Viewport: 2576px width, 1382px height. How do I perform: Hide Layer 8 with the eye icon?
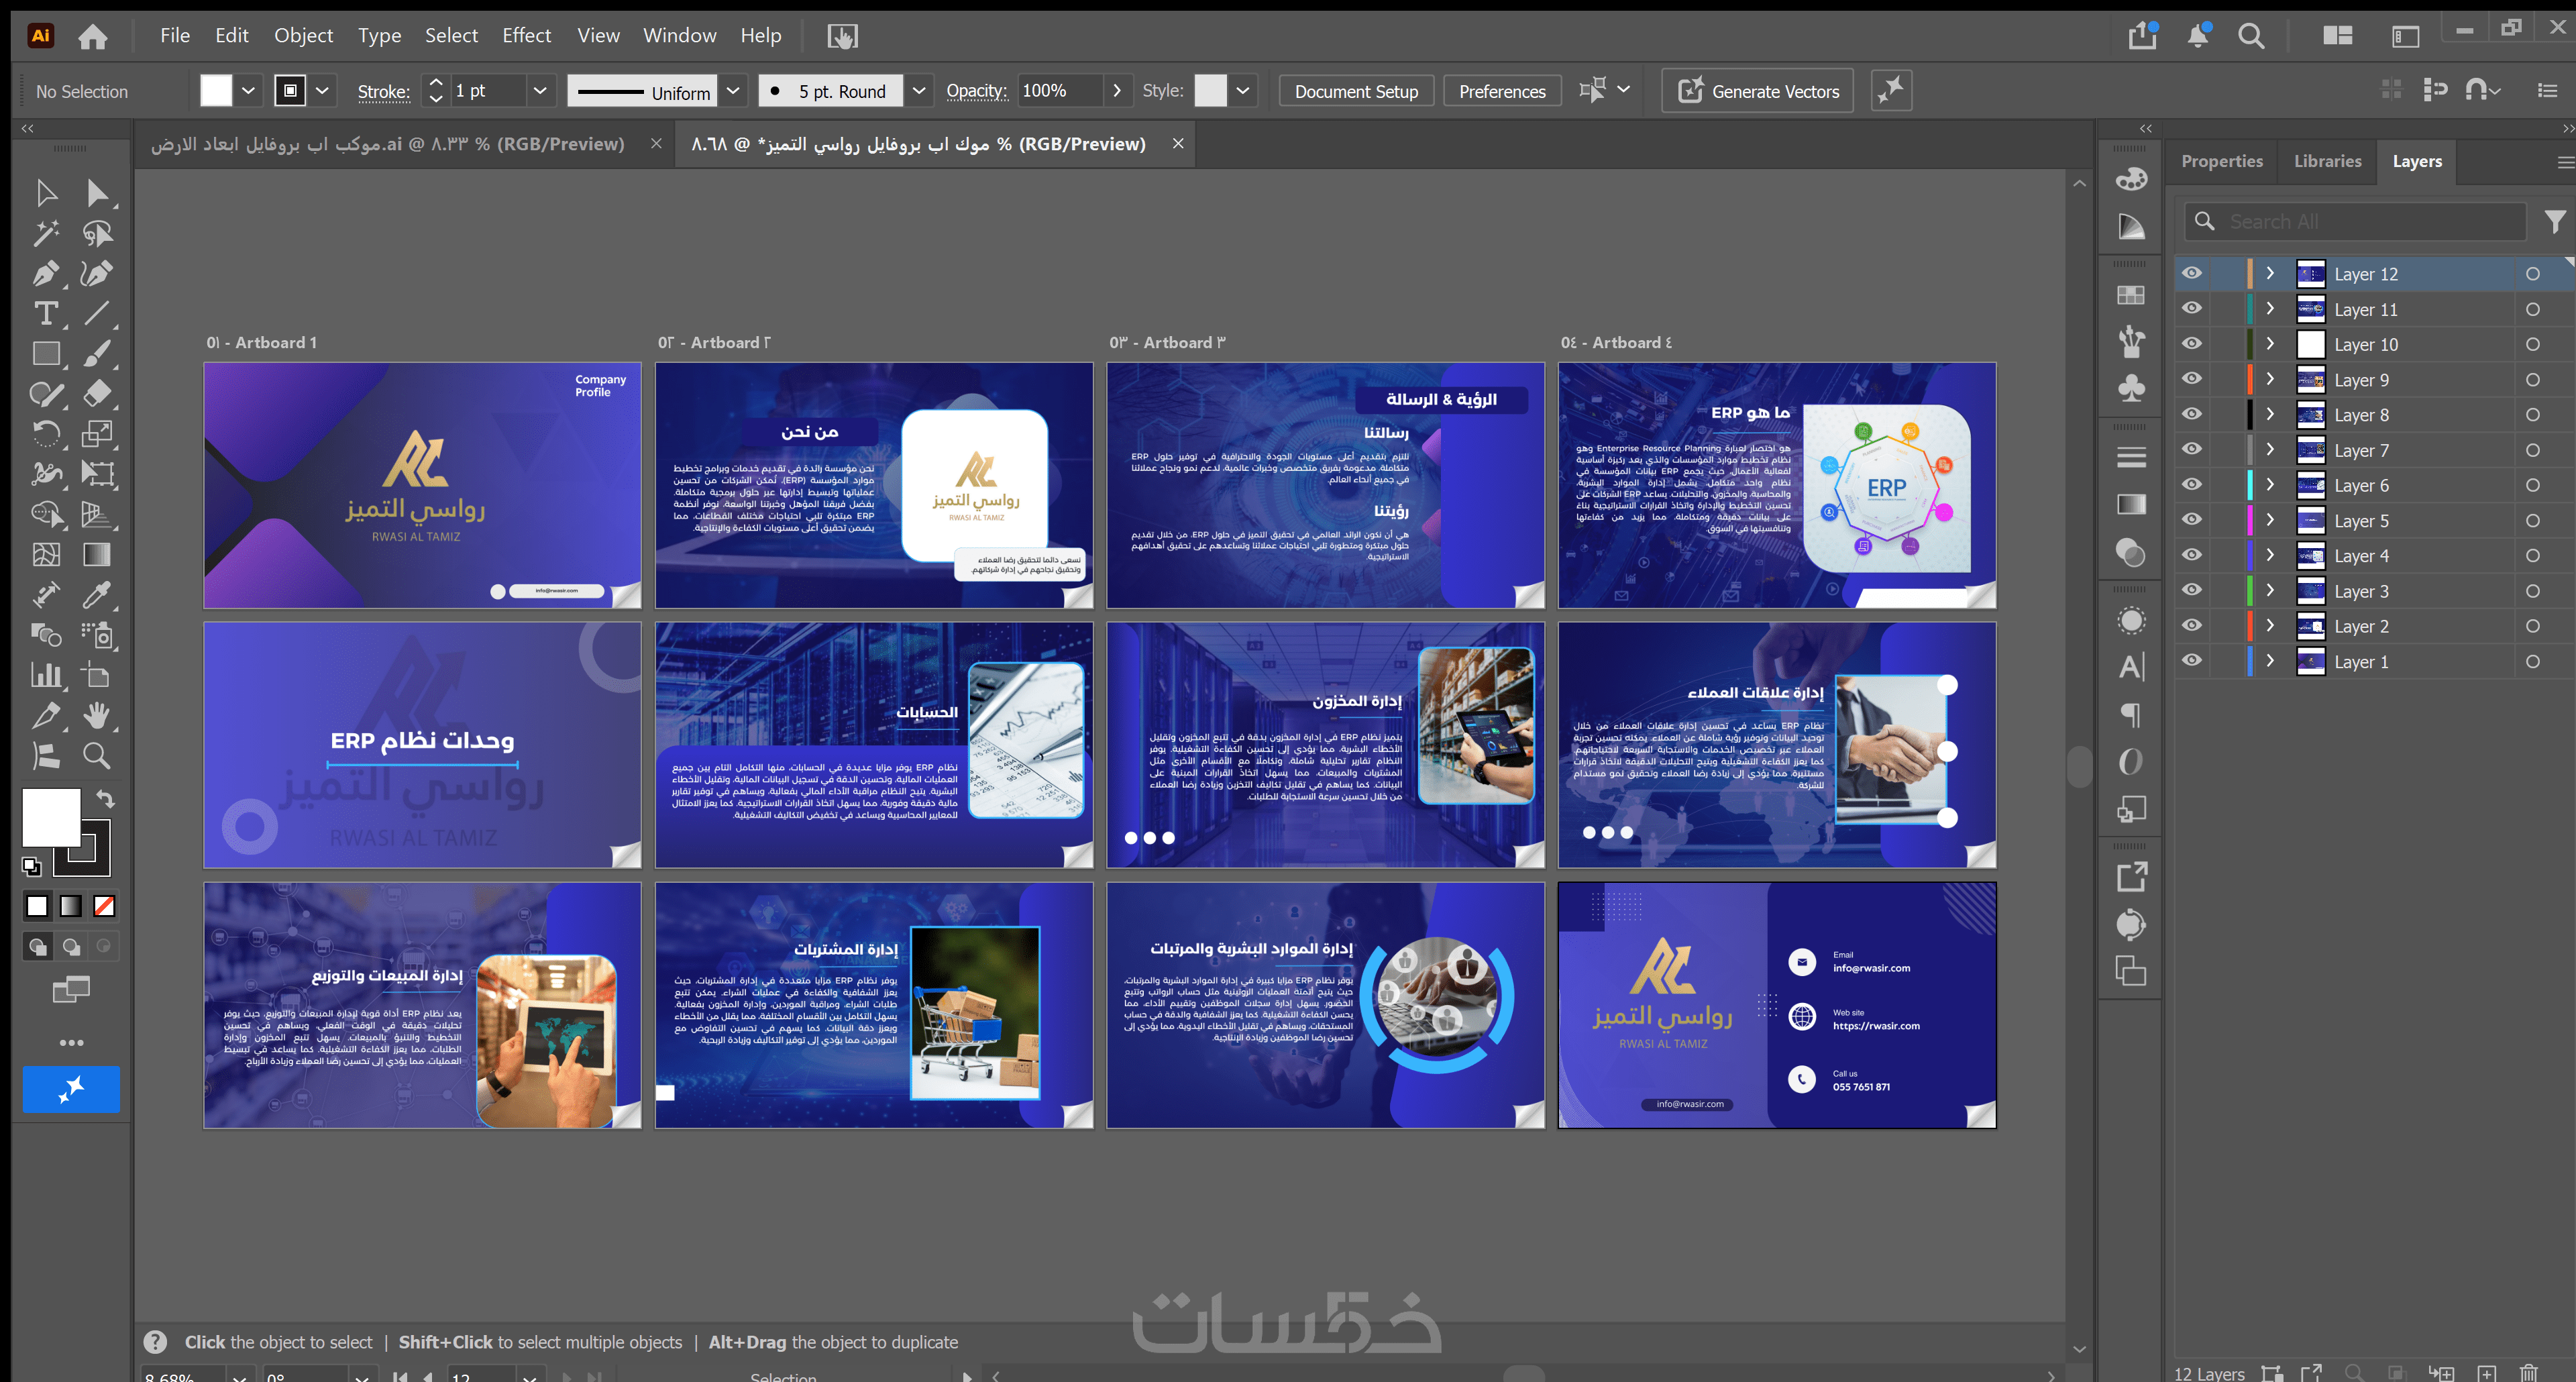click(x=2192, y=414)
